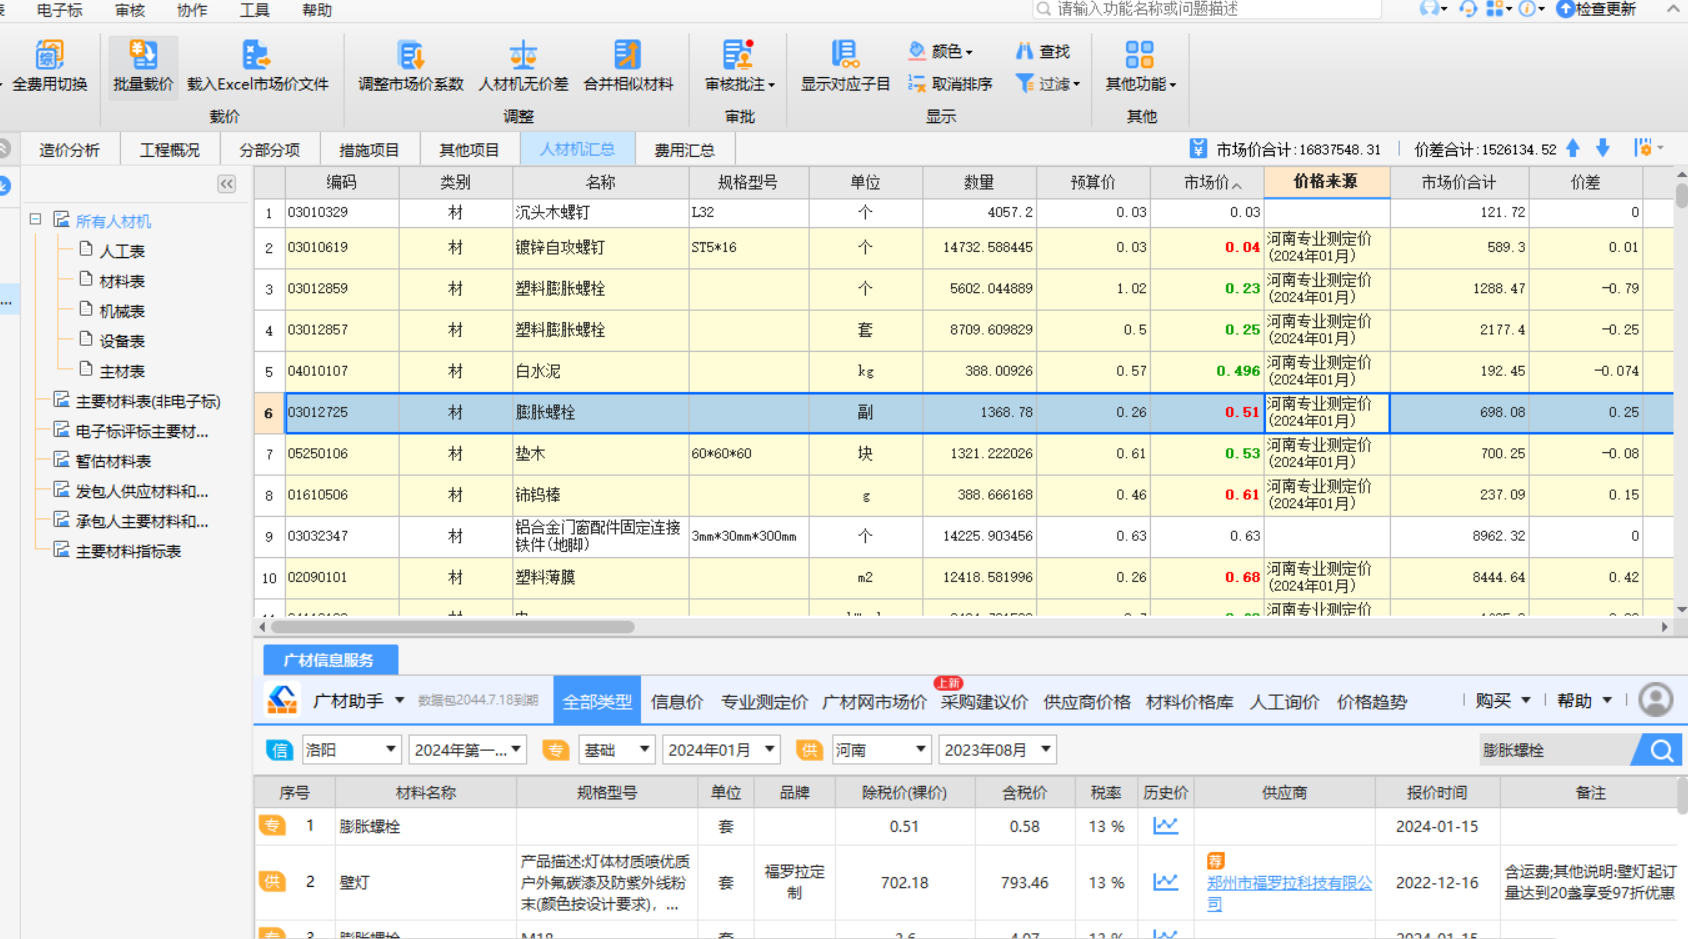Open the 基础 category dropdown
The width and height of the screenshot is (1688, 939).
616,750
